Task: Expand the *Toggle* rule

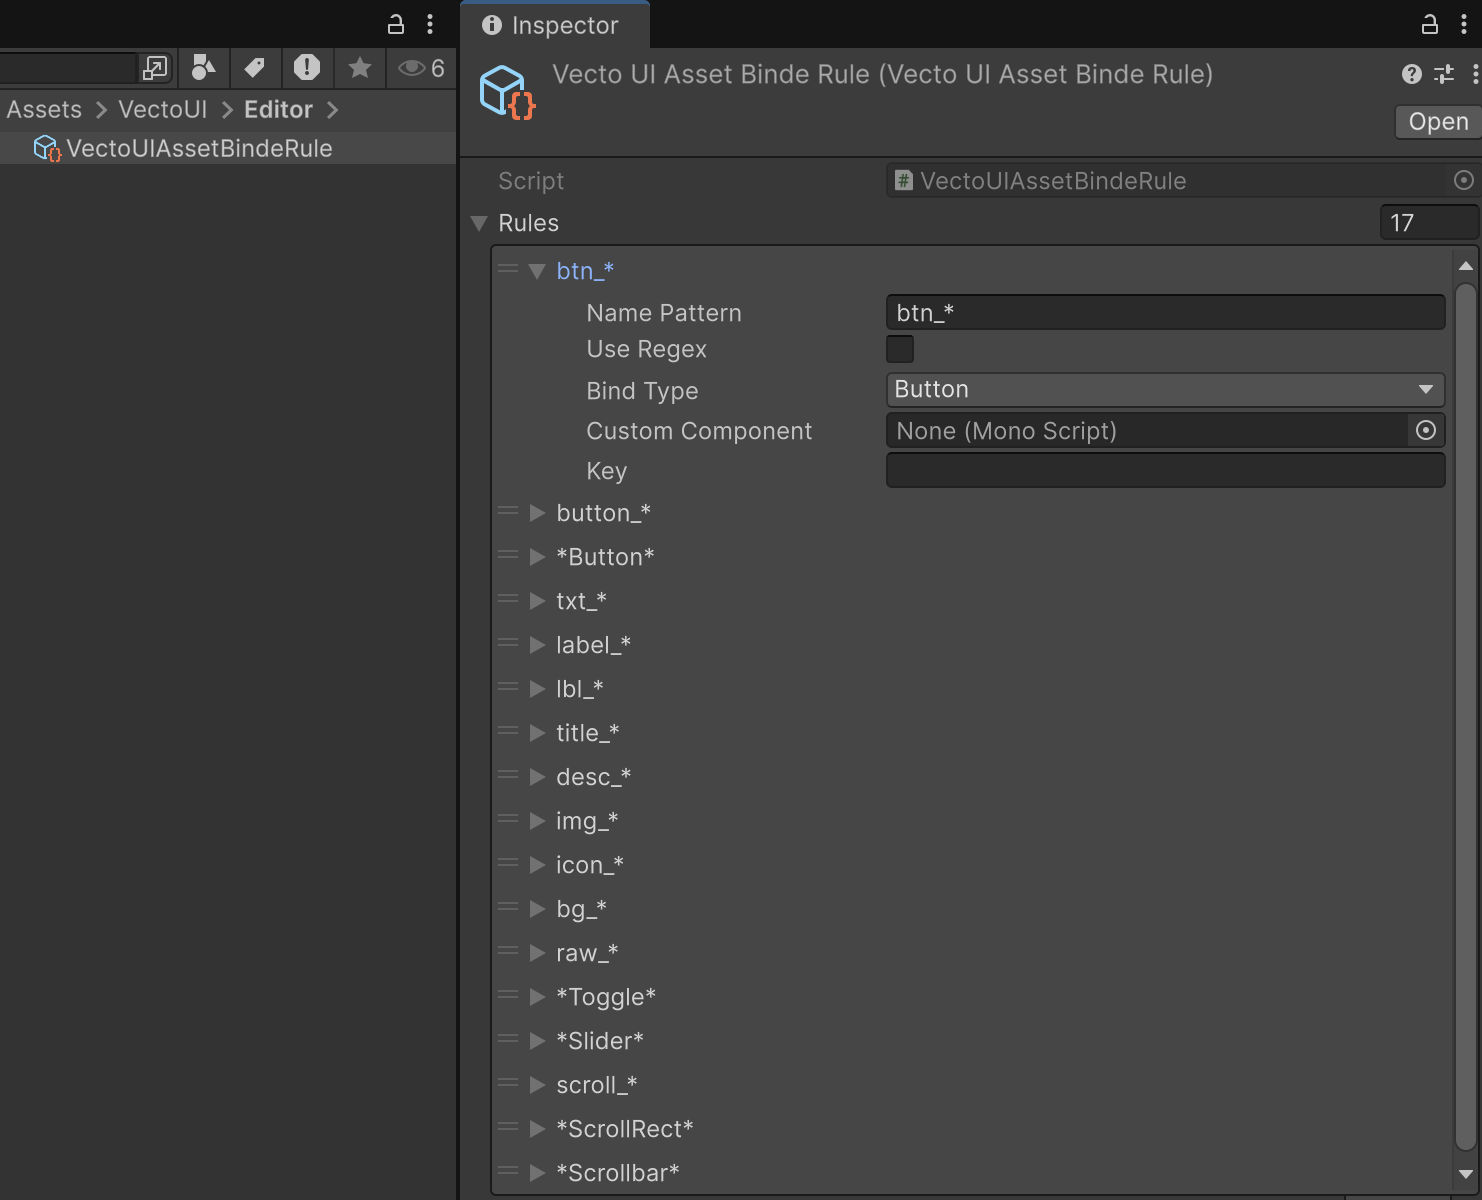Action: 537,996
